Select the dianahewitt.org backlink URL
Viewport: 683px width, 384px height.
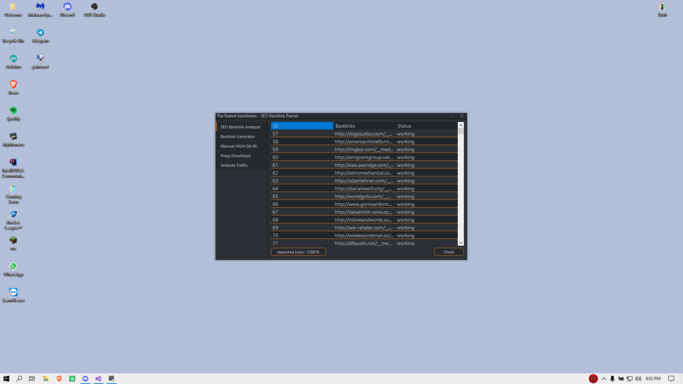pyautogui.click(x=363, y=189)
